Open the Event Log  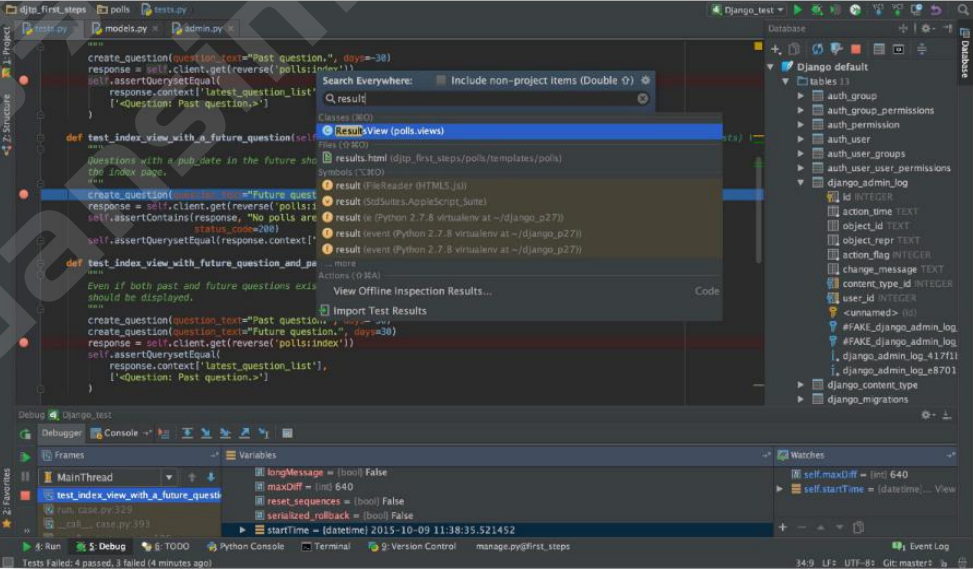coord(921,546)
